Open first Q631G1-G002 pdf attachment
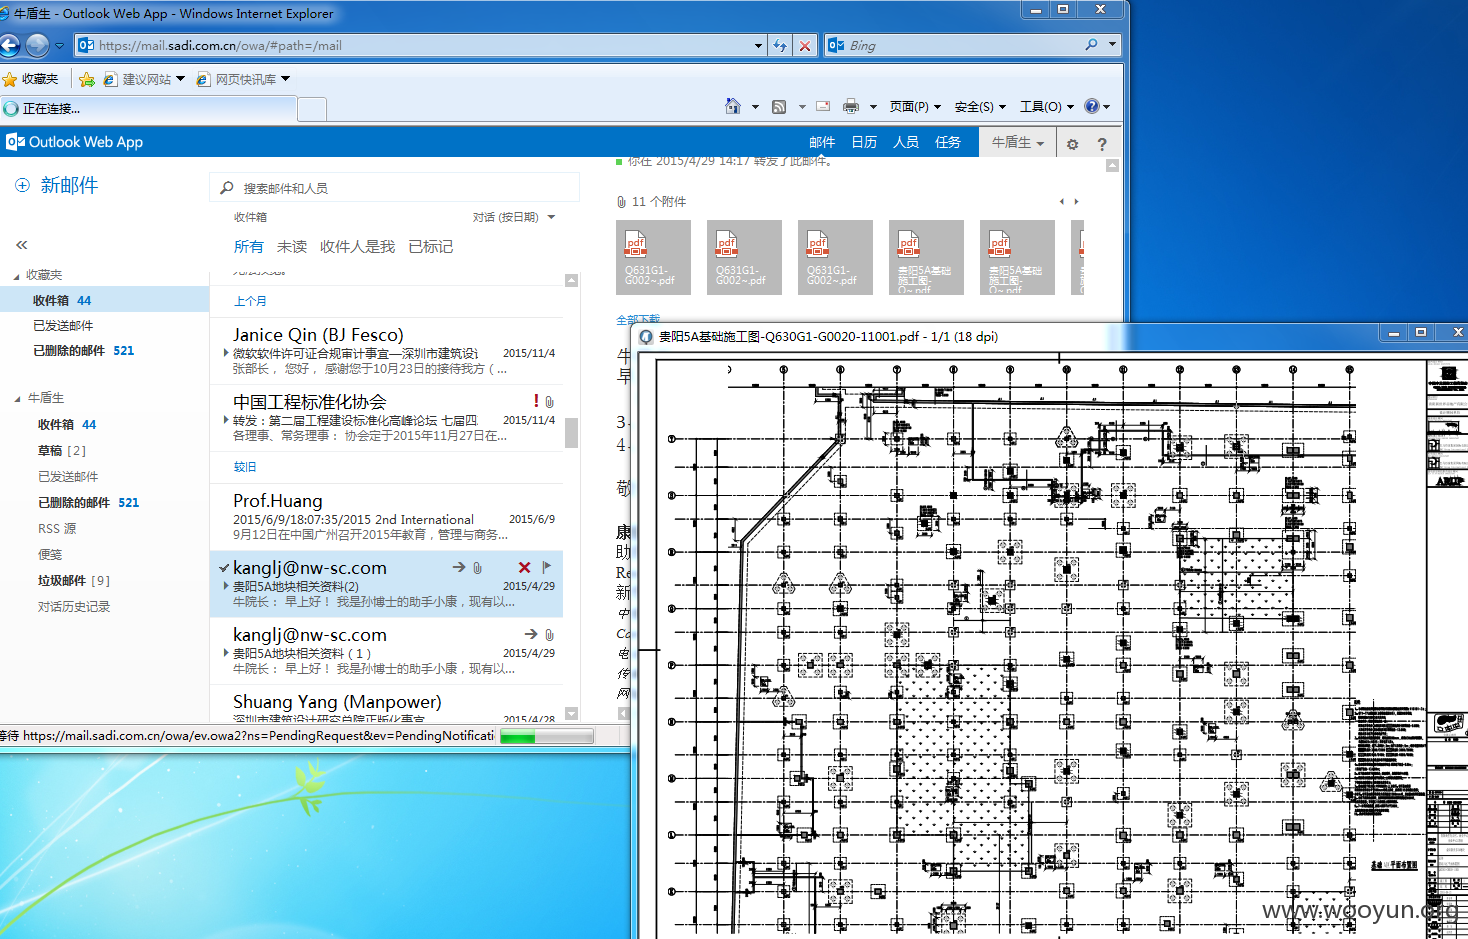 coord(653,257)
